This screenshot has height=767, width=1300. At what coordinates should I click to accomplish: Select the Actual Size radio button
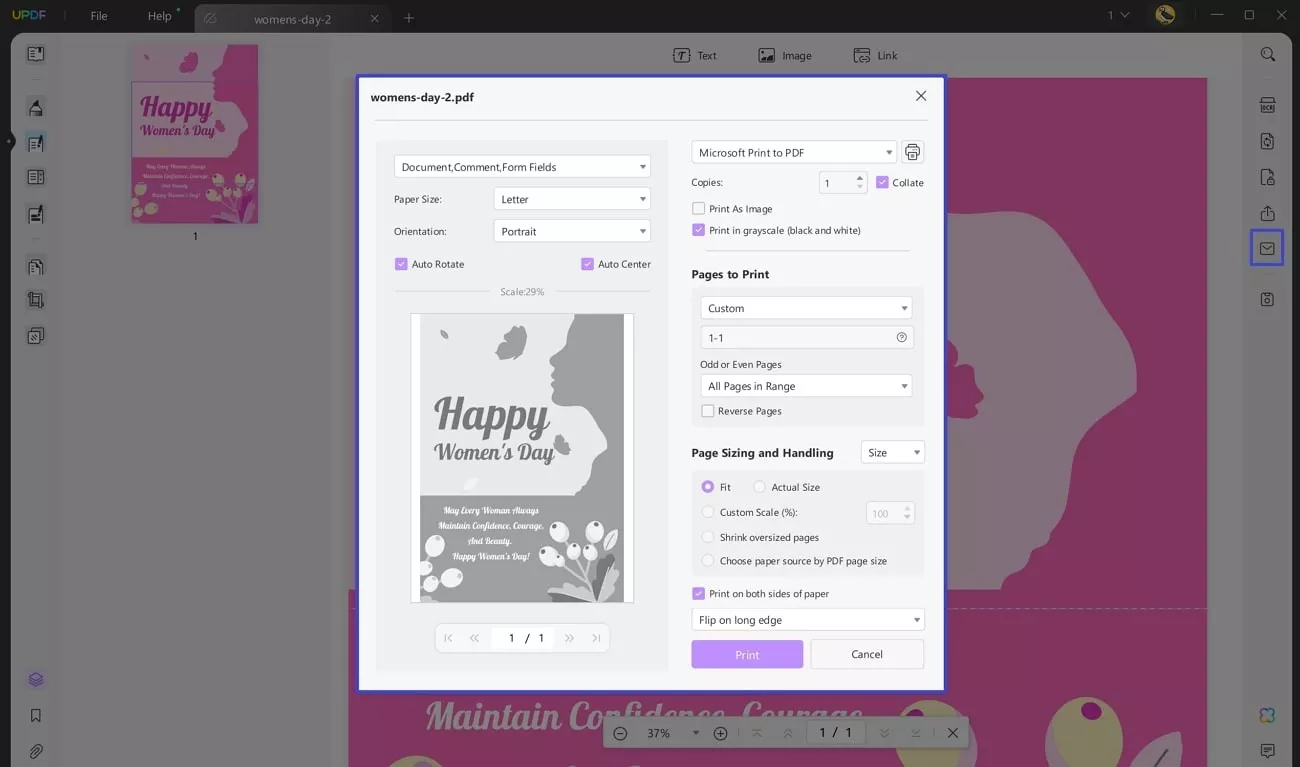point(759,486)
